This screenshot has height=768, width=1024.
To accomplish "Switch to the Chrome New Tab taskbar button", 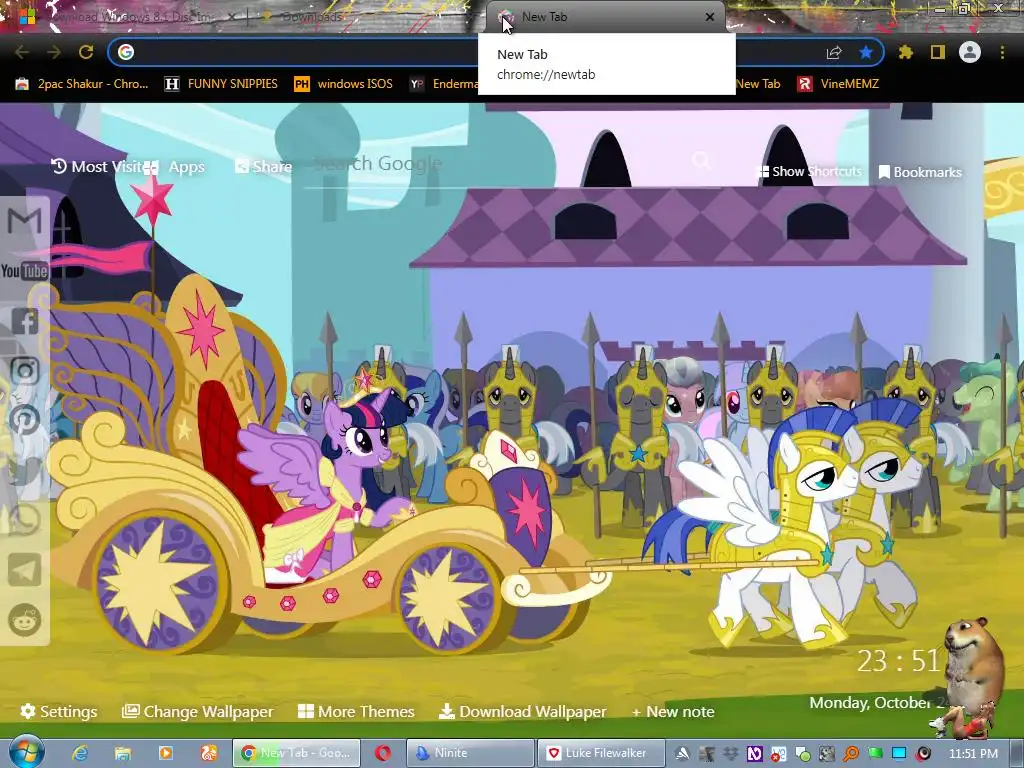I will [x=296, y=753].
